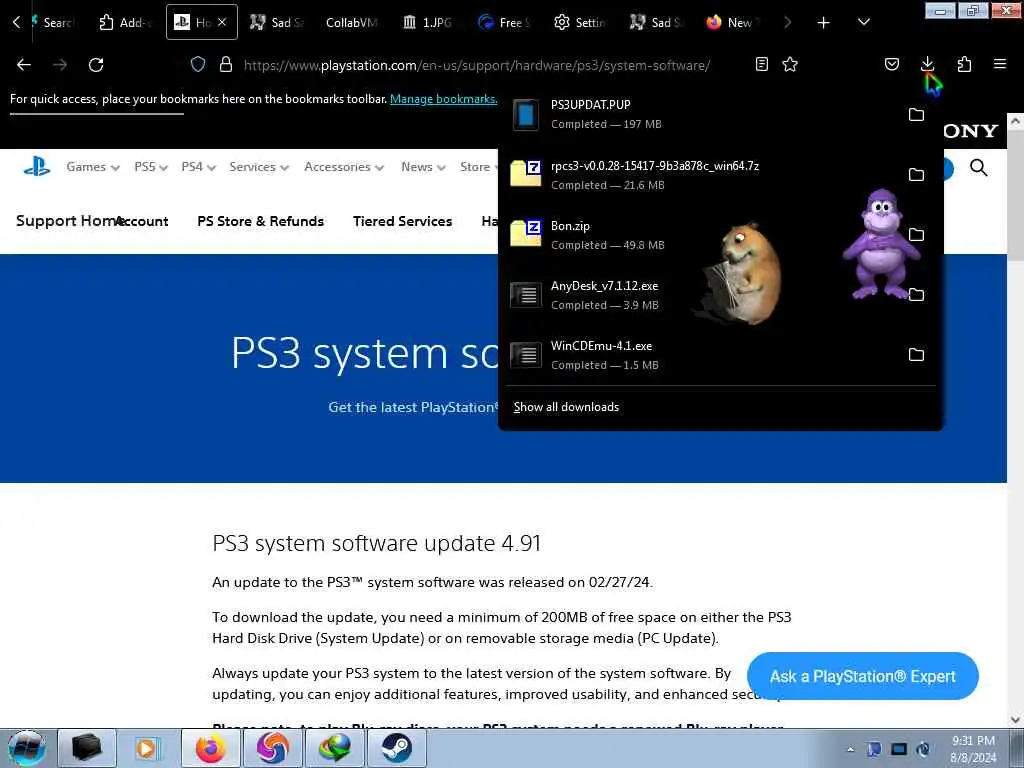Screen dimensions: 1024x768
Task: Open the Manage bookmarks link
Action: pos(443,99)
